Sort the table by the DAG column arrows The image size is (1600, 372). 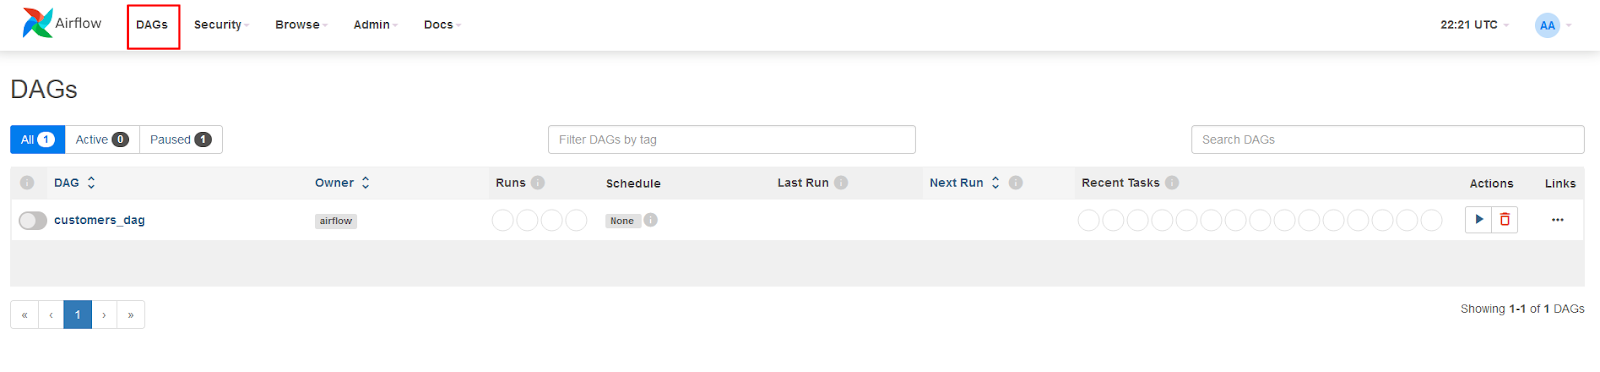[91, 183]
